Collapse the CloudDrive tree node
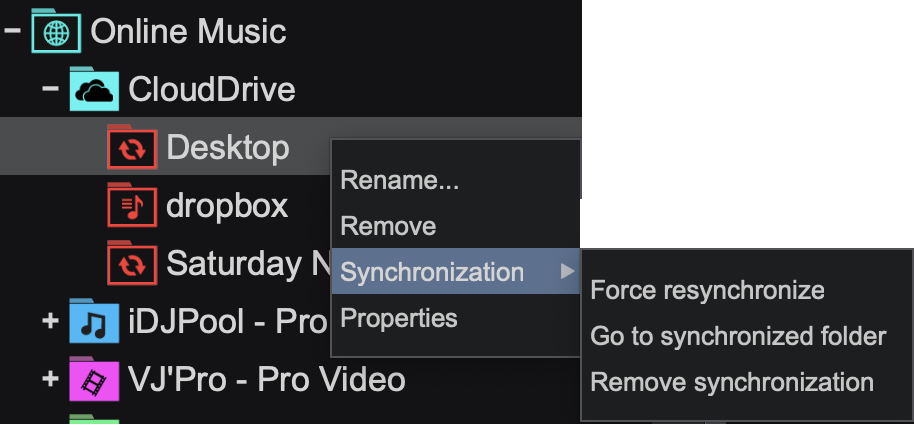The width and height of the screenshot is (914, 424). [x=50, y=90]
